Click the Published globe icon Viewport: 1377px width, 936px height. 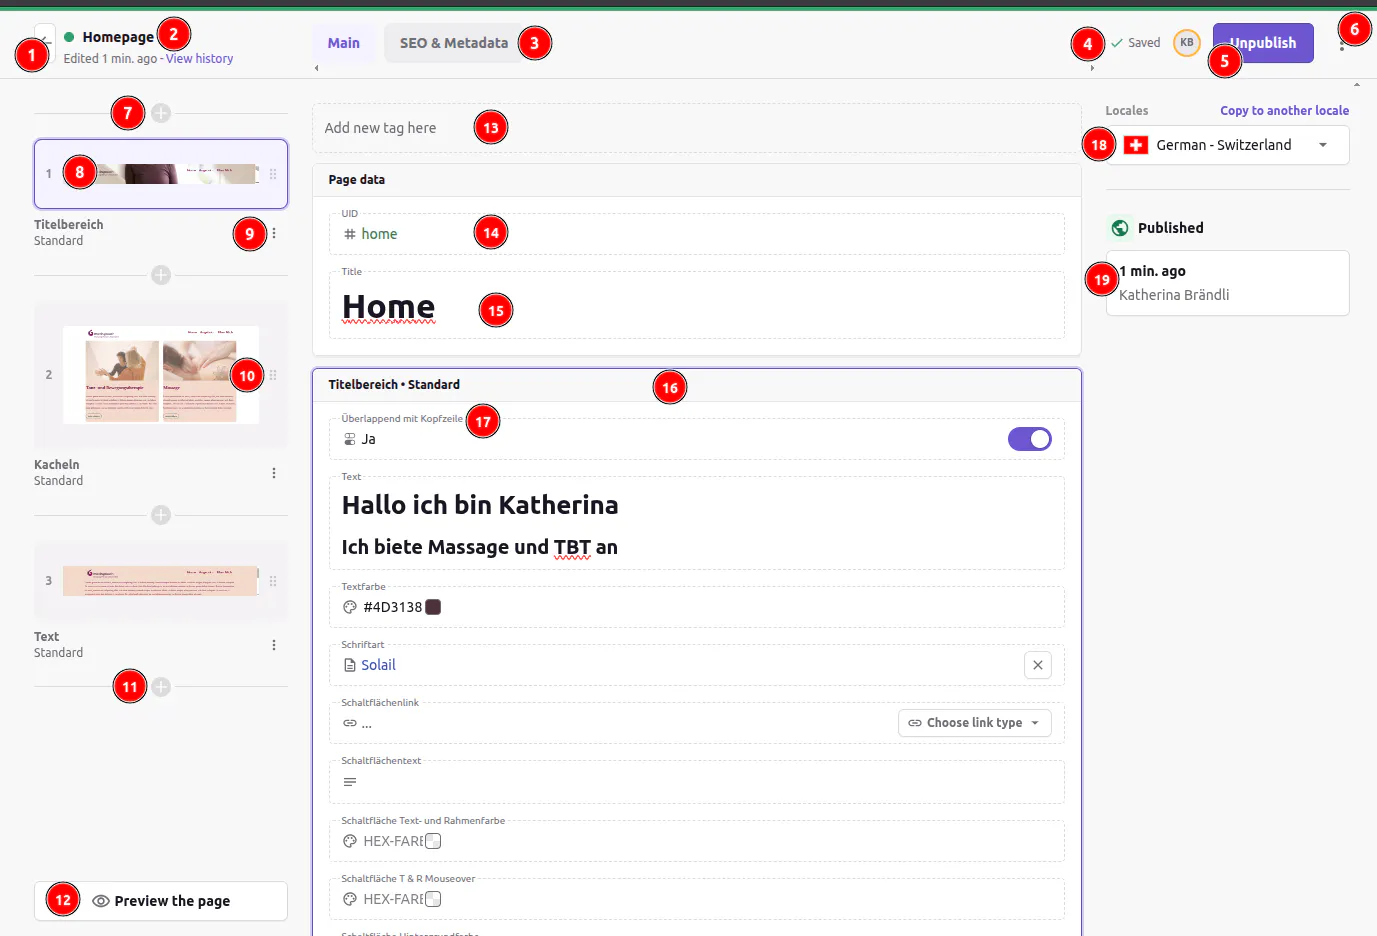[1120, 228]
